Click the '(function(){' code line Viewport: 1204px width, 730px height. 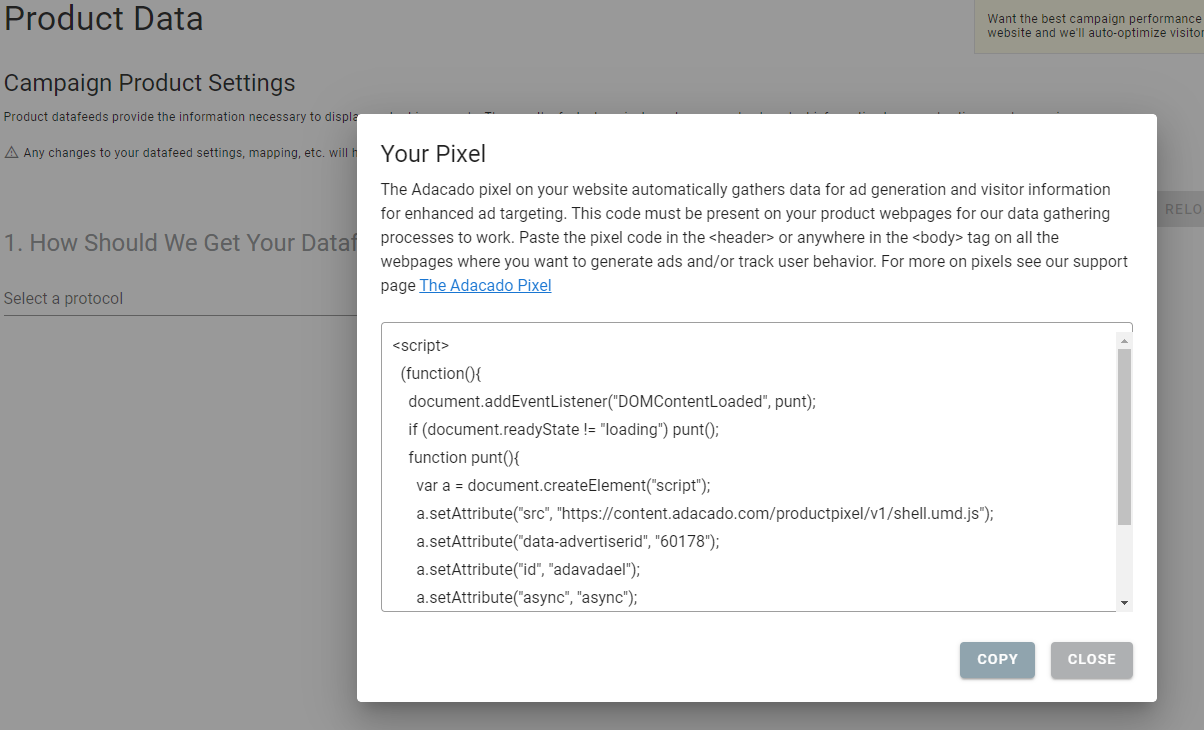[441, 374]
